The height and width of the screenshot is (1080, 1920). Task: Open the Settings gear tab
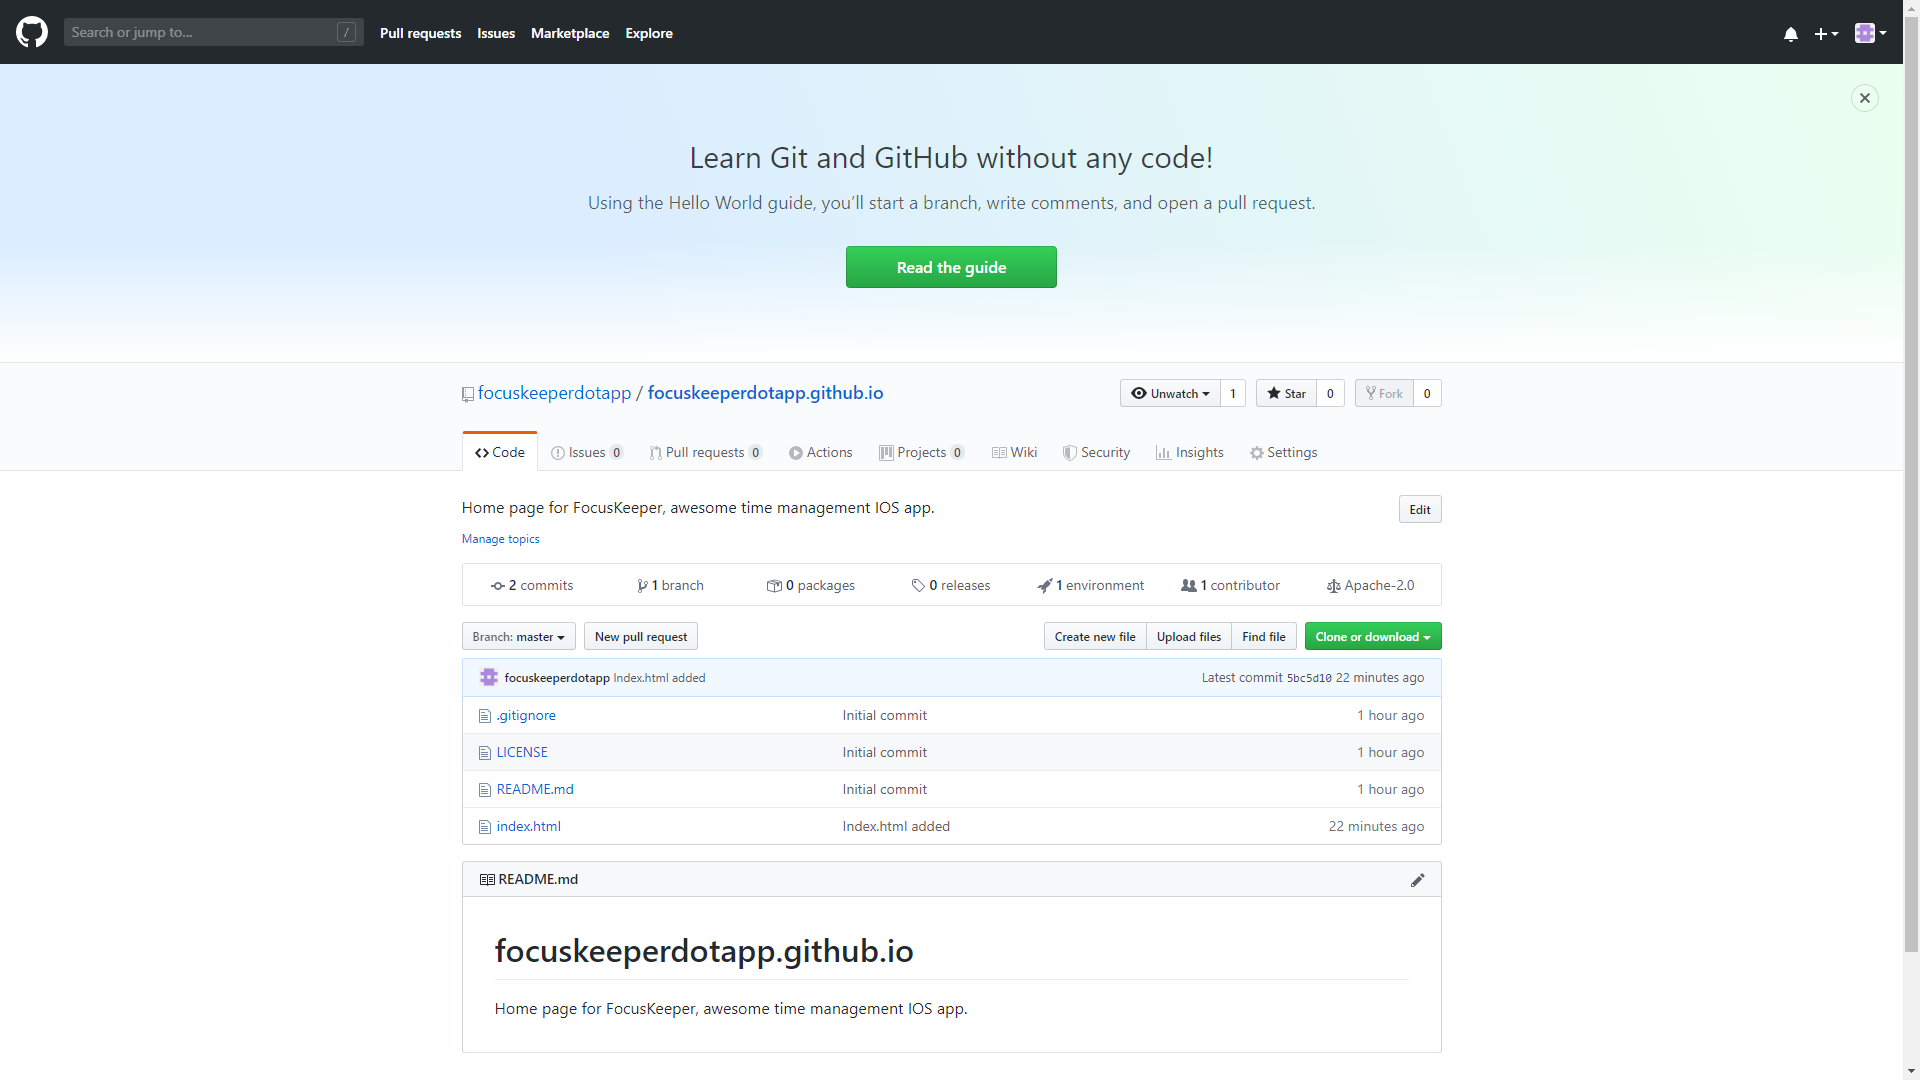(x=1283, y=453)
